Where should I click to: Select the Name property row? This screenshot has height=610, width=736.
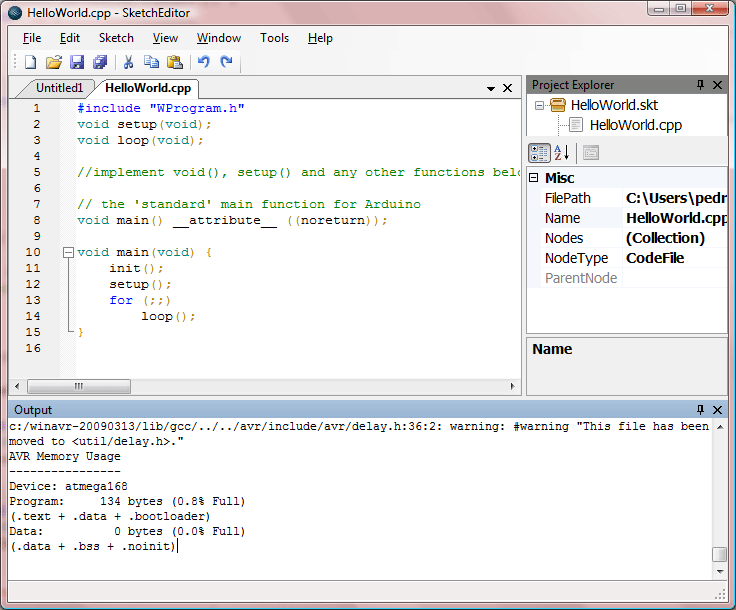point(634,219)
